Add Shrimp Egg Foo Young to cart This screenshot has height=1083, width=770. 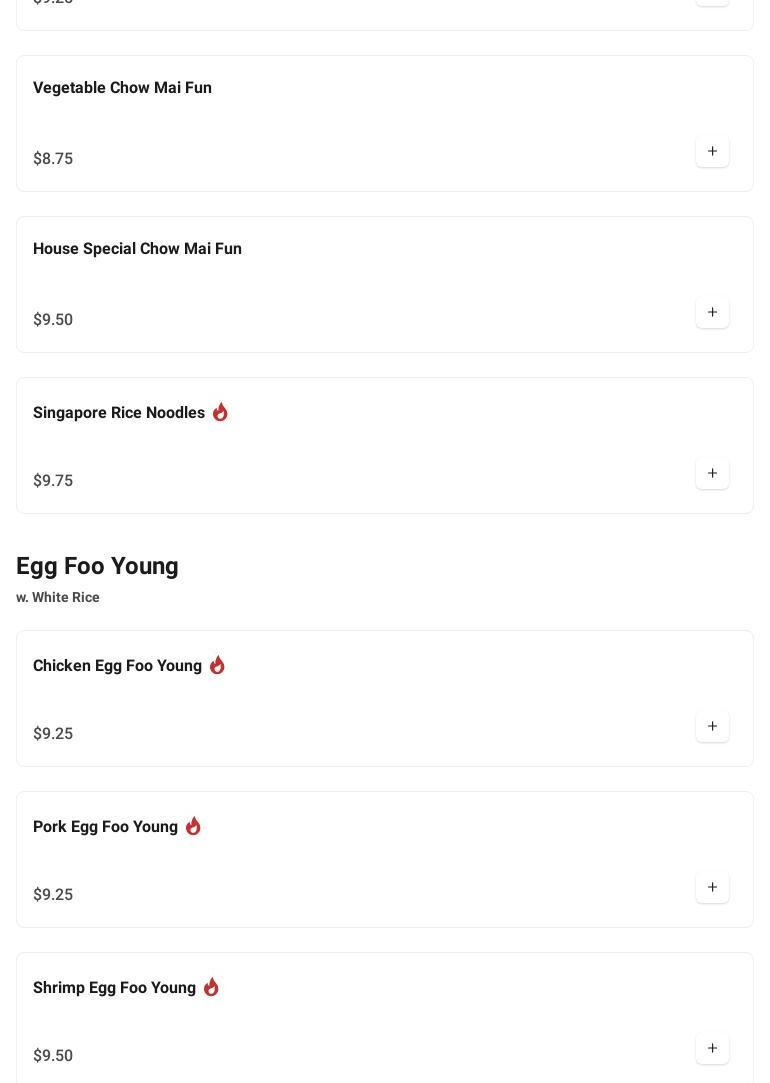(712, 1049)
